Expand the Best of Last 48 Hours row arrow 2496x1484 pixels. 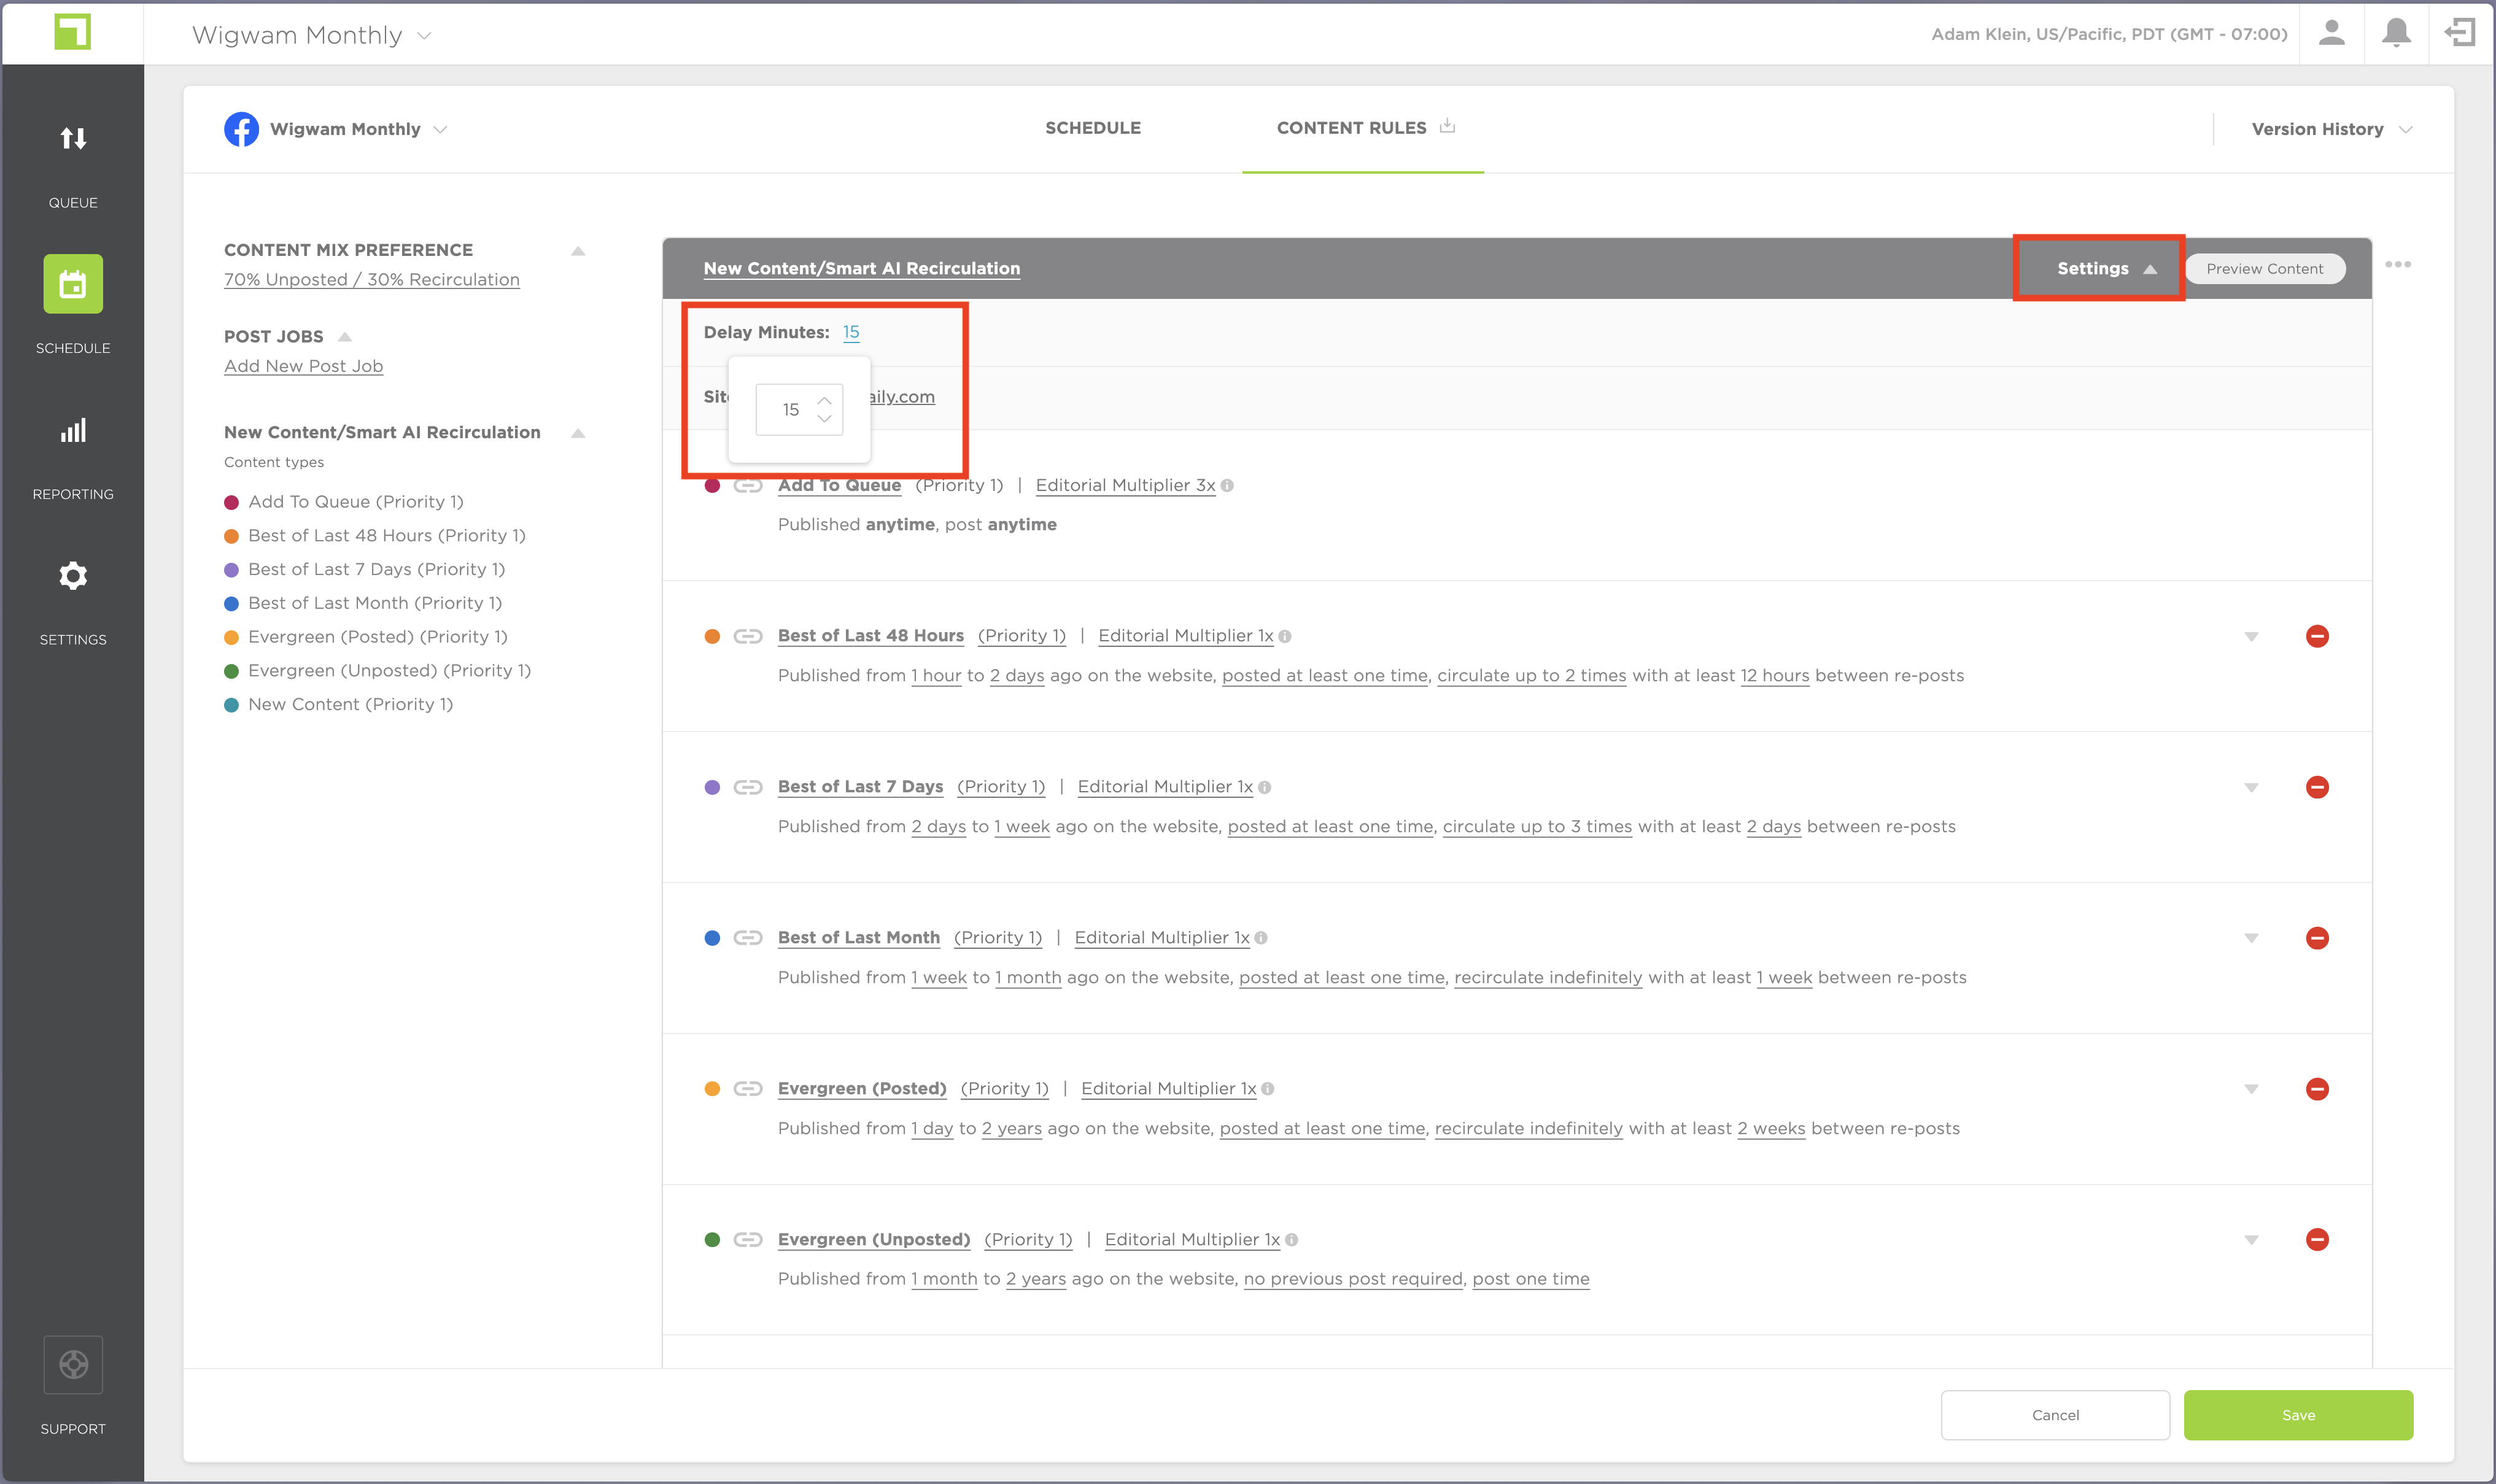click(x=2251, y=637)
